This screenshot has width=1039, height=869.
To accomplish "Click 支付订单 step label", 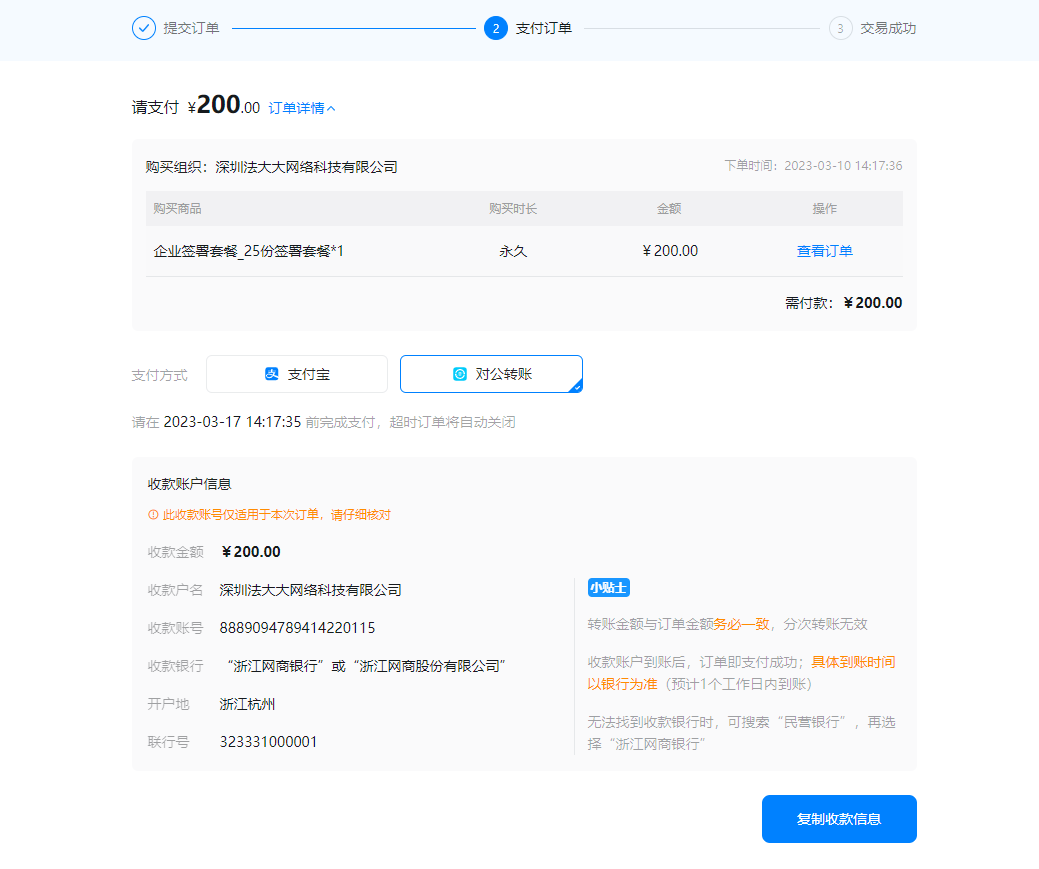I will tap(543, 29).
